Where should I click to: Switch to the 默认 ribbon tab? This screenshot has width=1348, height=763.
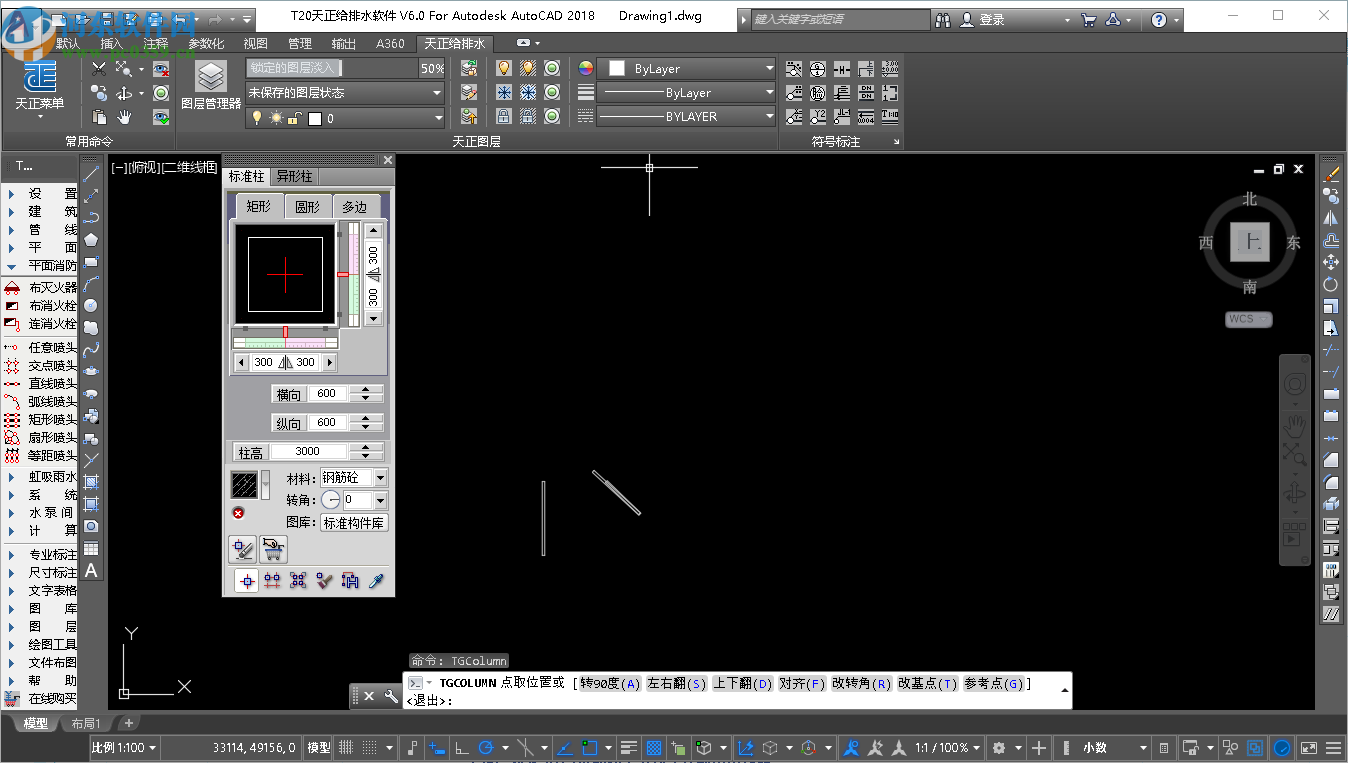pos(68,43)
